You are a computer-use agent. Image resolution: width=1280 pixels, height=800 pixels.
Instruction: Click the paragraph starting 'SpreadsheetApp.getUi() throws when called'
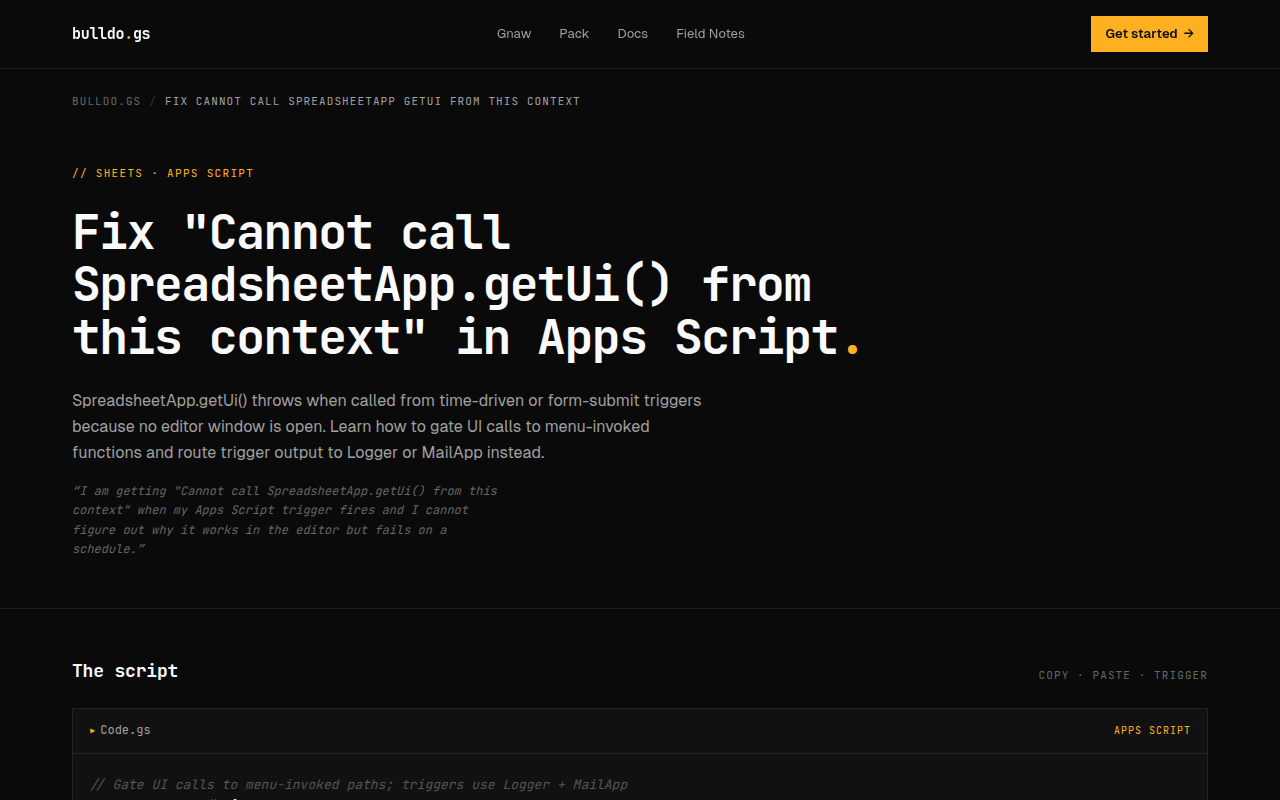387,426
